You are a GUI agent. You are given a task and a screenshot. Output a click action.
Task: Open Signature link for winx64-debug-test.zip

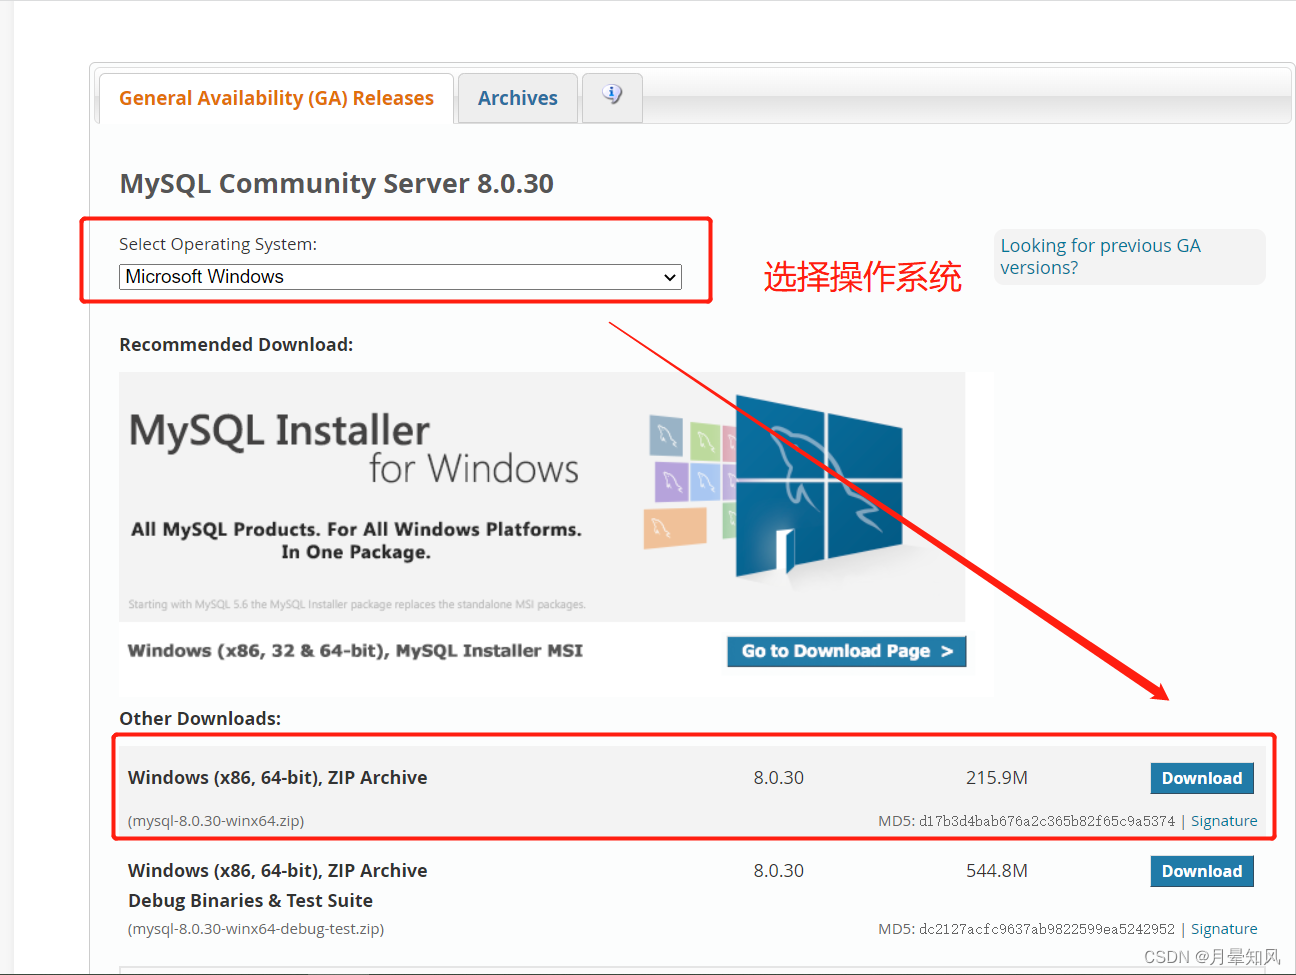coord(1224,929)
